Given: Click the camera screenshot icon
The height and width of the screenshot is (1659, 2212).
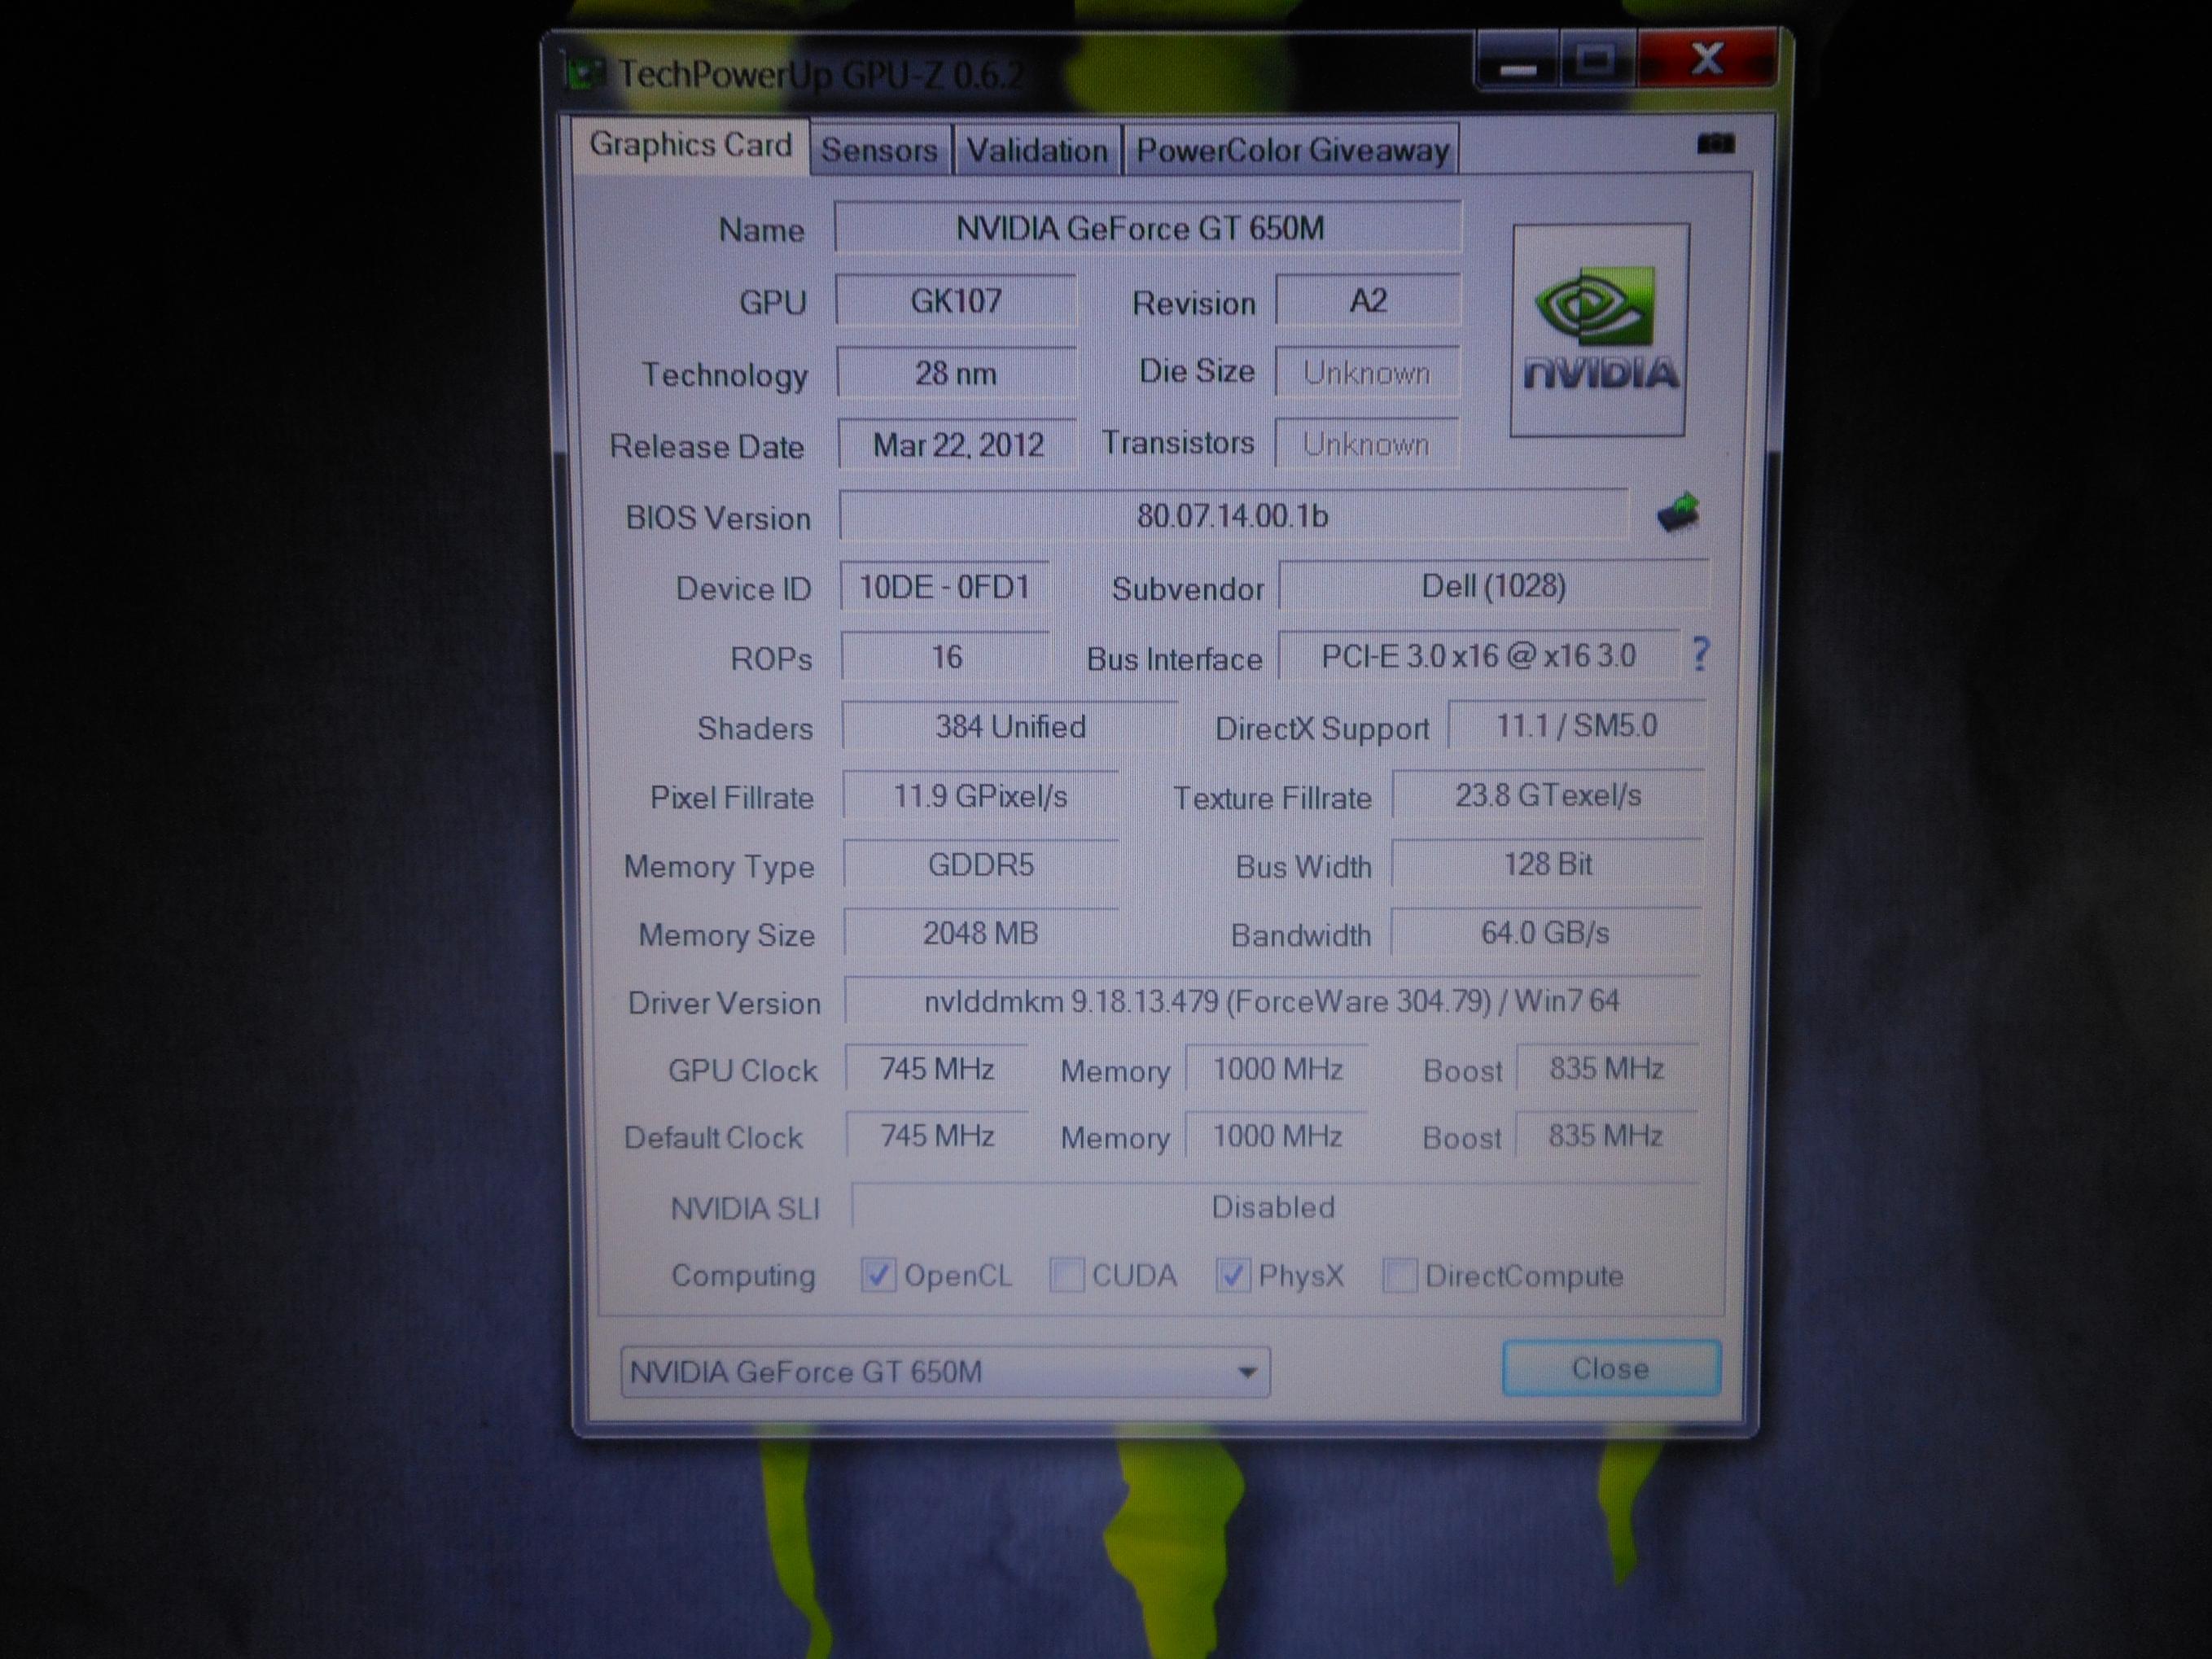Looking at the screenshot, I should [1715, 145].
